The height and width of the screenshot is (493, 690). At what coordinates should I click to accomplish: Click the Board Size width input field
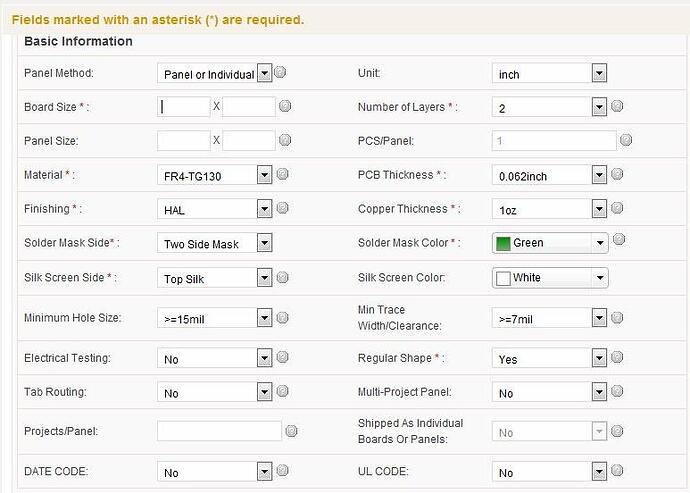(184, 107)
